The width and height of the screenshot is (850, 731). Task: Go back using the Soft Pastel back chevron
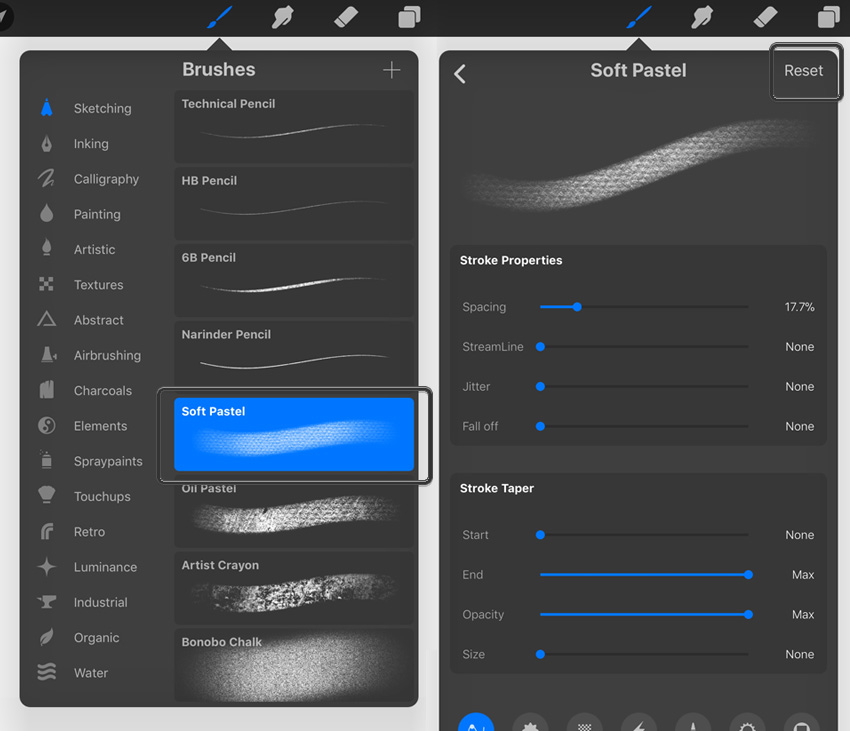pyautogui.click(x=460, y=74)
